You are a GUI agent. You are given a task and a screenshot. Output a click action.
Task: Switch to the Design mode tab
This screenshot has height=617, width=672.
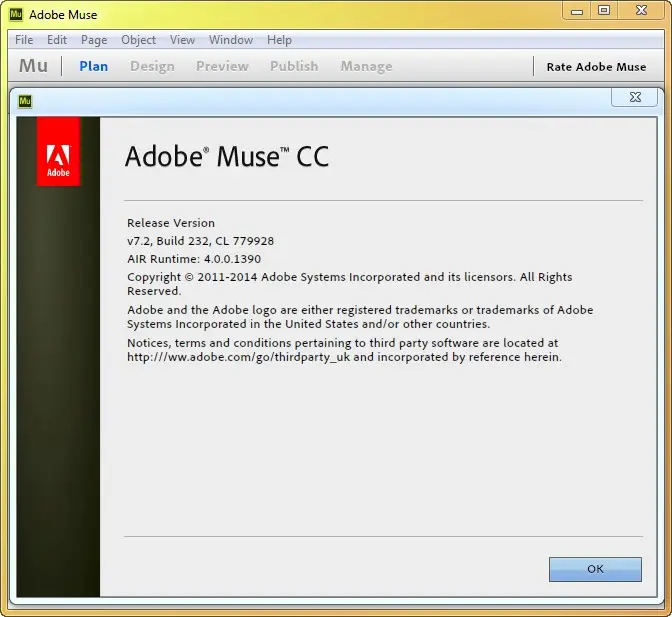point(152,66)
